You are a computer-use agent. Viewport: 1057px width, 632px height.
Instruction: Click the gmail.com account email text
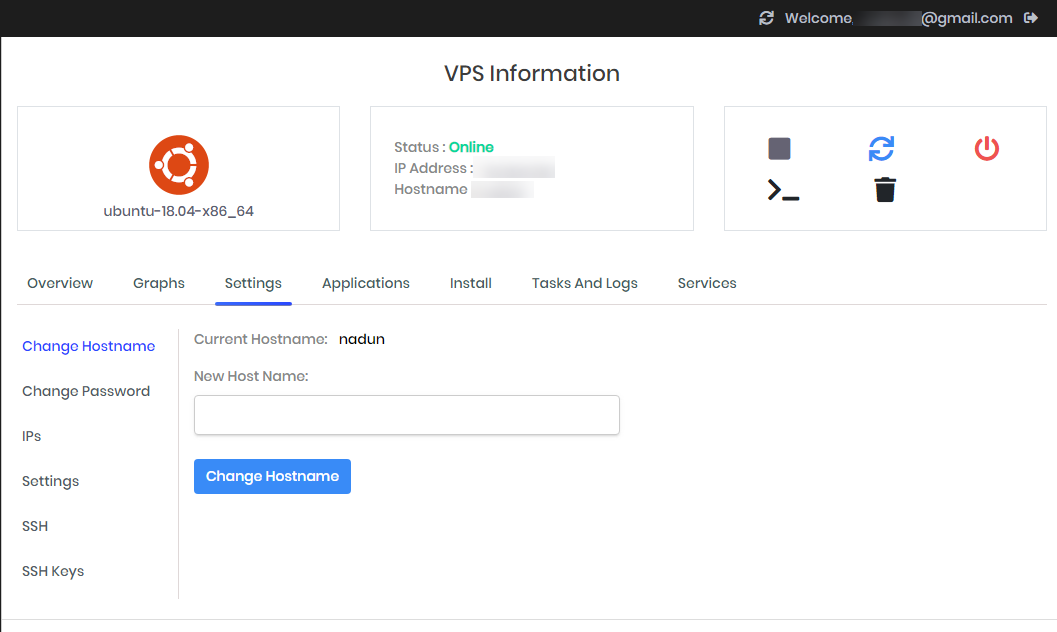click(x=966, y=18)
